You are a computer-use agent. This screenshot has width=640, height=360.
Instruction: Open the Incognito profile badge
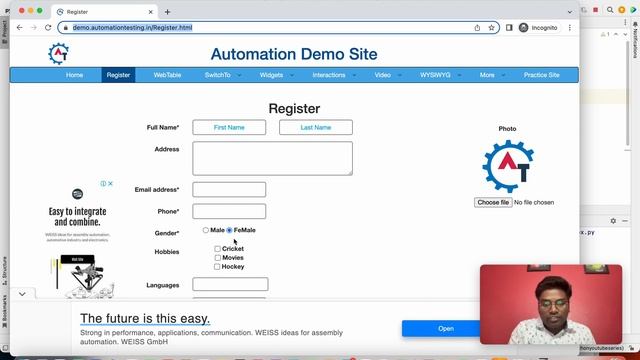pyautogui.click(x=538, y=28)
